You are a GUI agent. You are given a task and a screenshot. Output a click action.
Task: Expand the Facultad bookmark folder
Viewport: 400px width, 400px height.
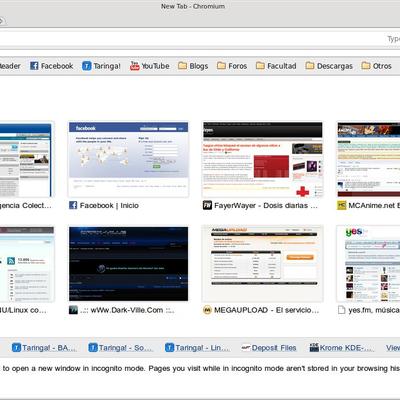point(276,66)
